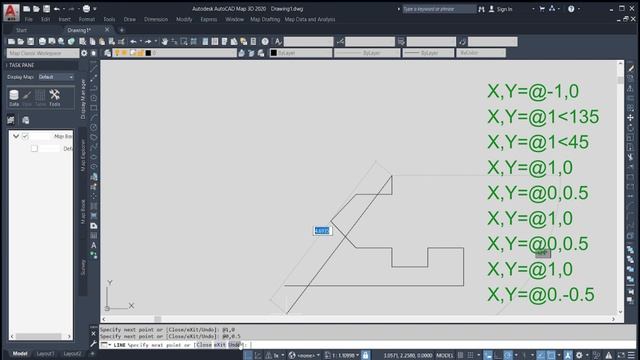640x360 pixels.
Task: Open the coordinate system none dropdown on status bar
Action: [x=304, y=356]
